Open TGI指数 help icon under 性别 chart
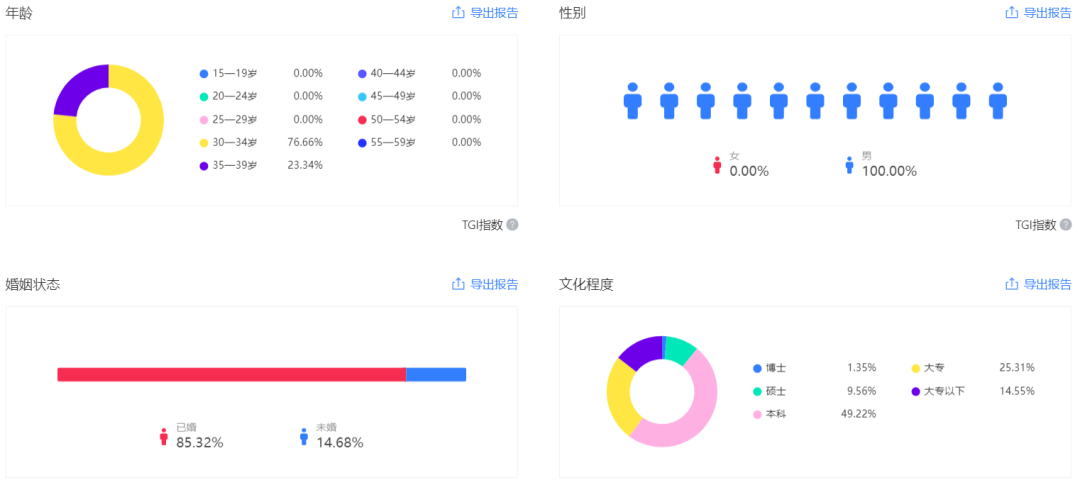This screenshot has height=485, width=1080. 1066,225
